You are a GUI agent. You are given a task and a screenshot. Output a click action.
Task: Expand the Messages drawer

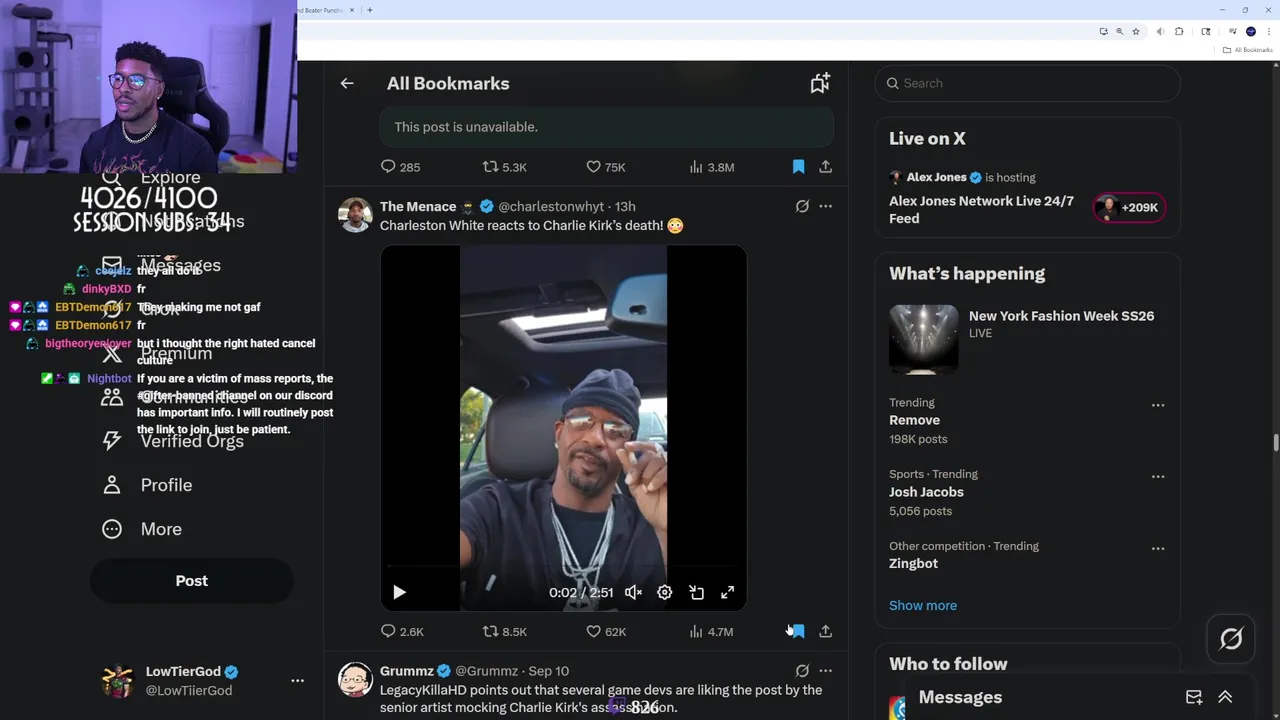(x=1225, y=697)
